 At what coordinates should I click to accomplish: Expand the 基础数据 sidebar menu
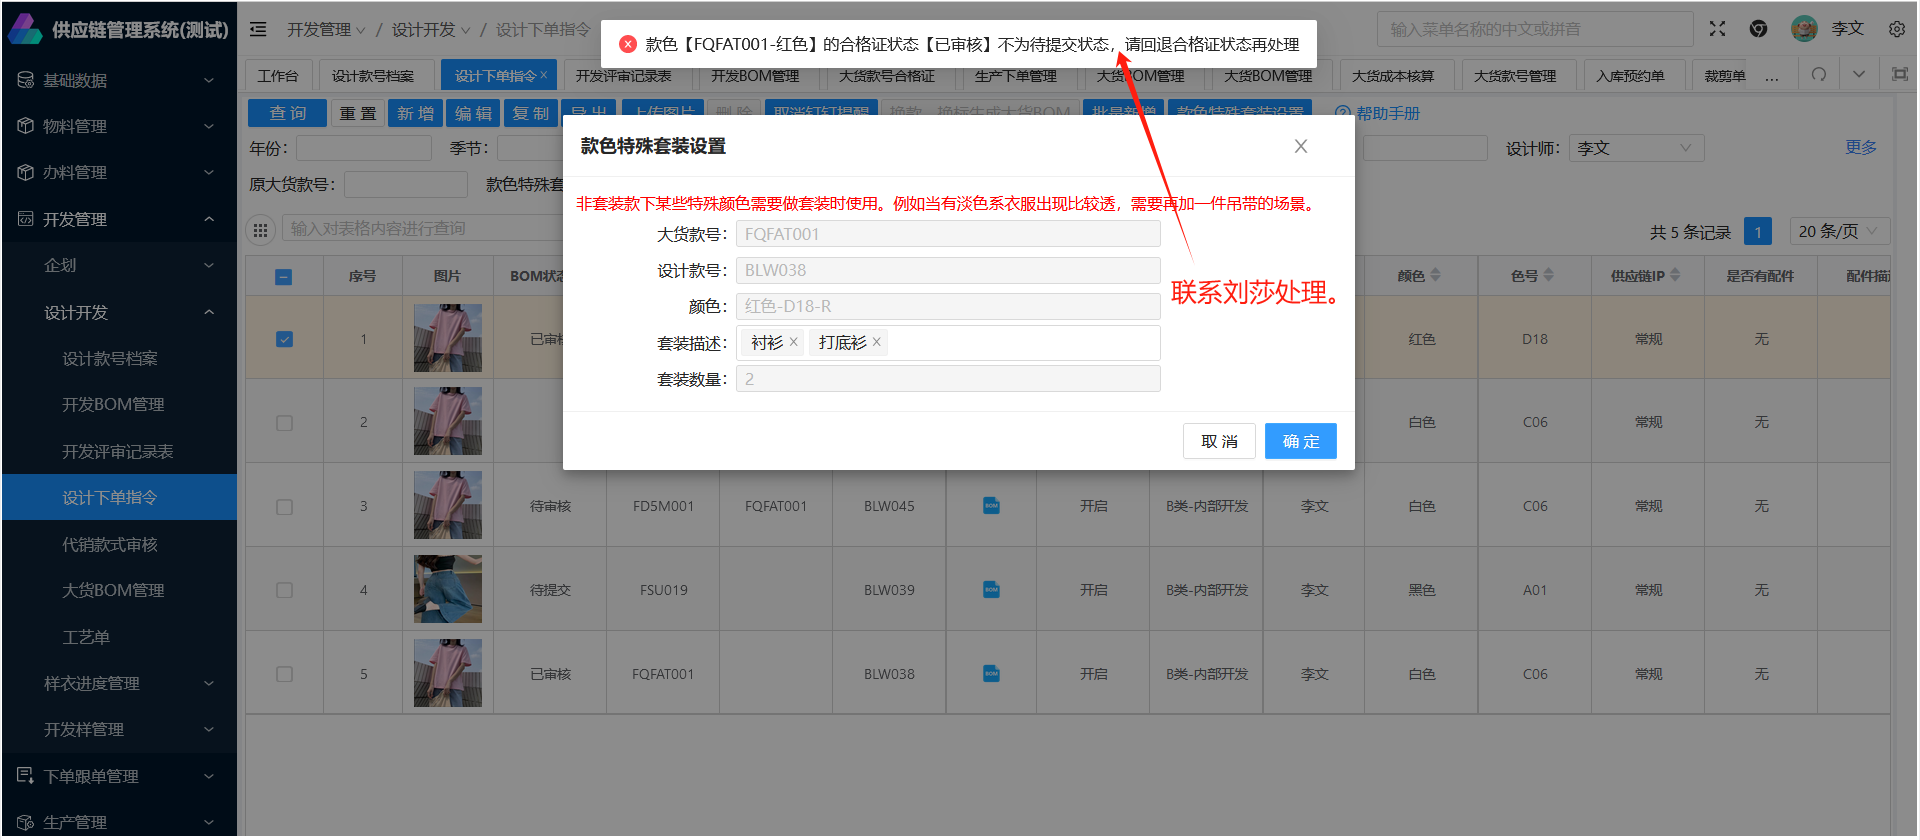pyautogui.click(x=118, y=80)
